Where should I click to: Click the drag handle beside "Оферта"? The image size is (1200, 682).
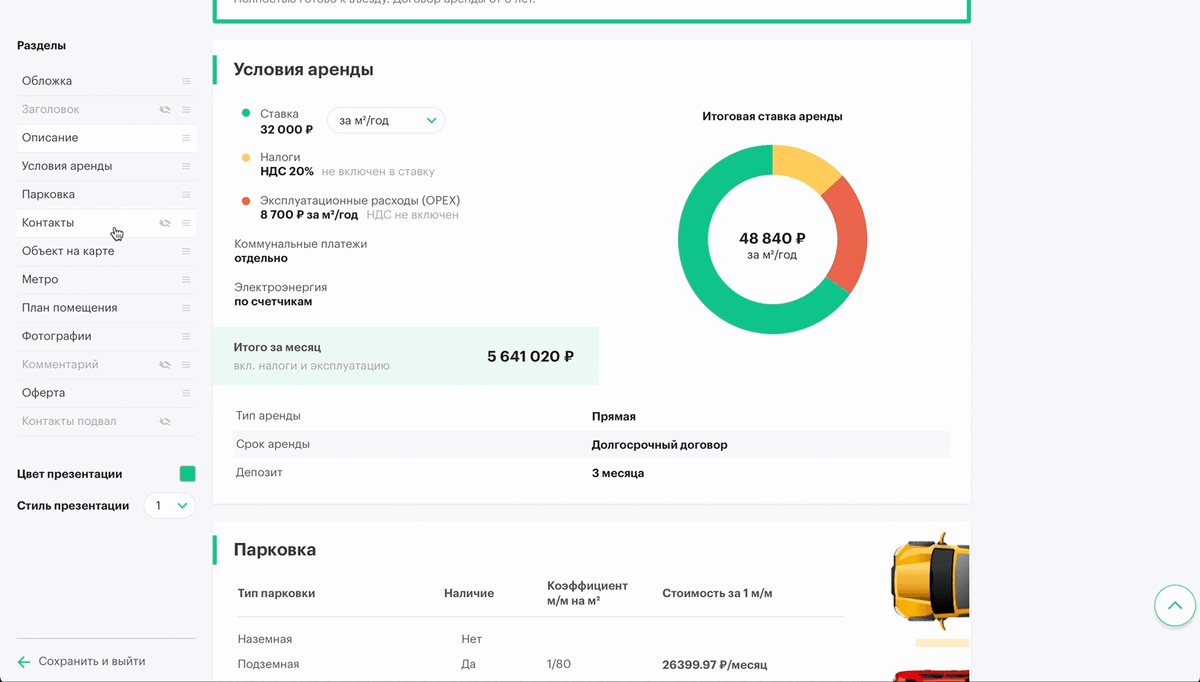[x=186, y=392]
